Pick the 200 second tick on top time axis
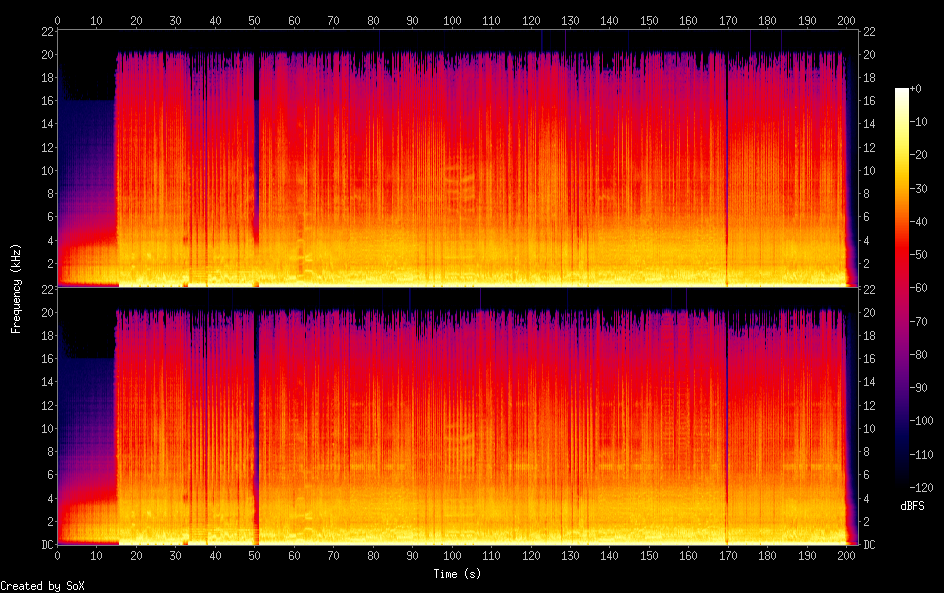The image size is (944, 593). [x=847, y=20]
